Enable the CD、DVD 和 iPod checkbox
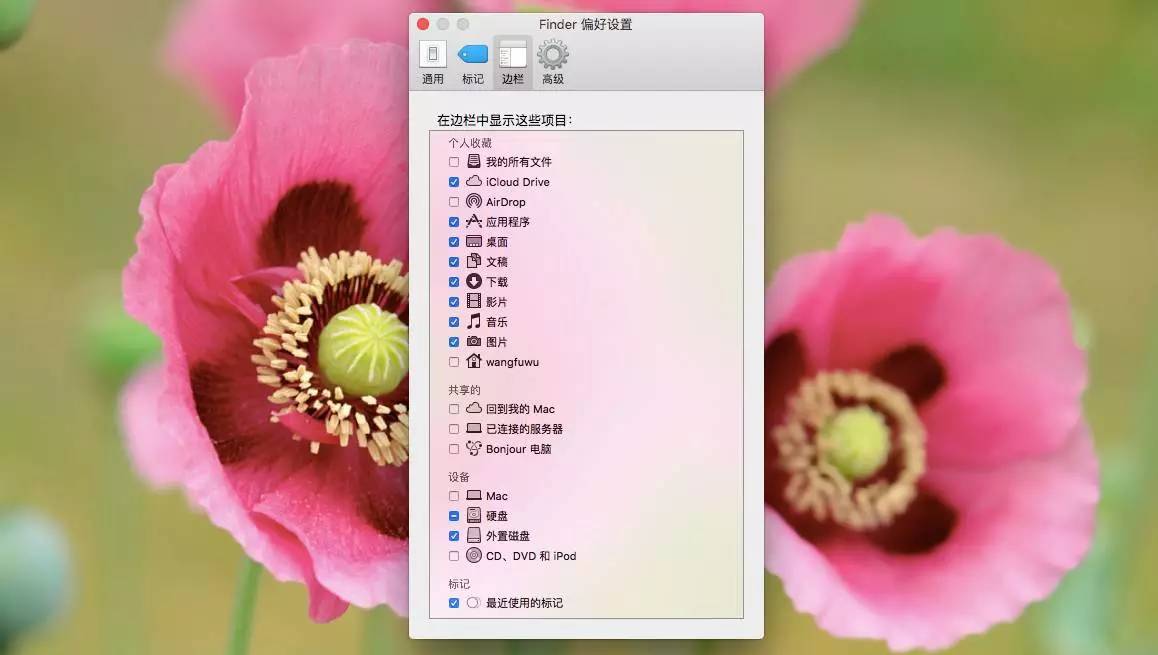This screenshot has width=1158, height=655. (454, 556)
